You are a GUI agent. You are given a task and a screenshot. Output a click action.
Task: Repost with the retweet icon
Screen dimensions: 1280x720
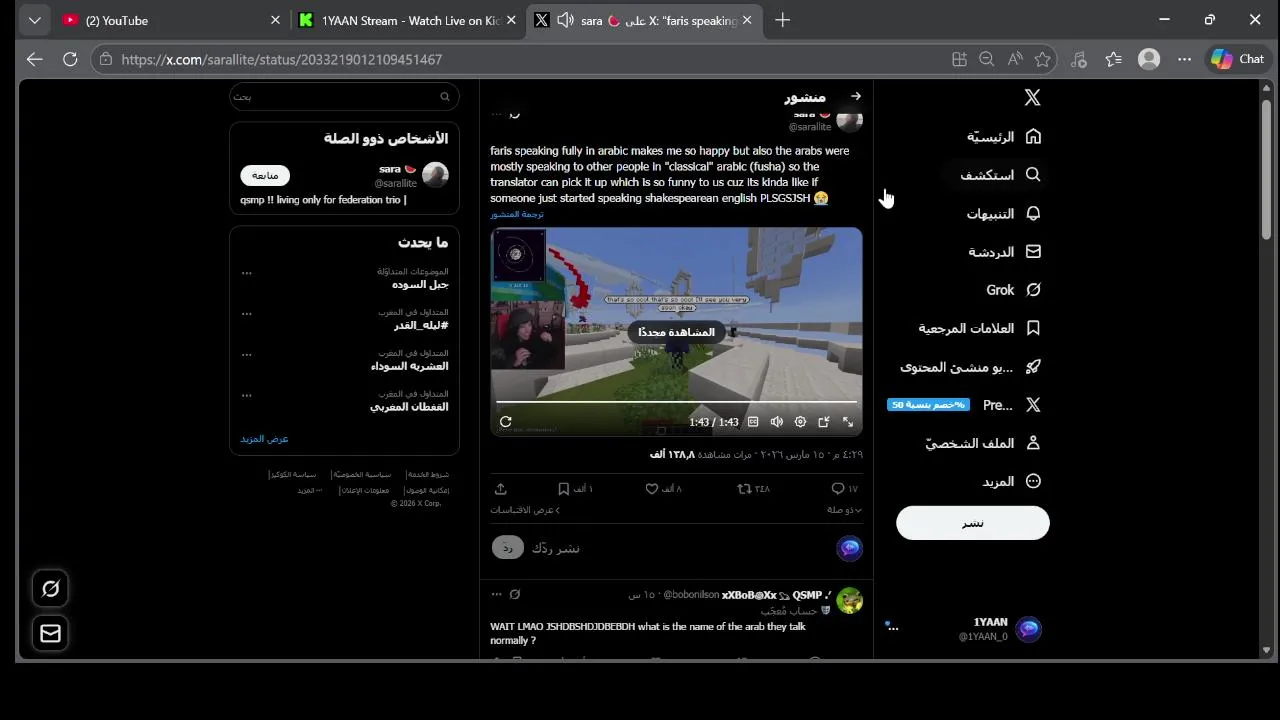point(743,489)
